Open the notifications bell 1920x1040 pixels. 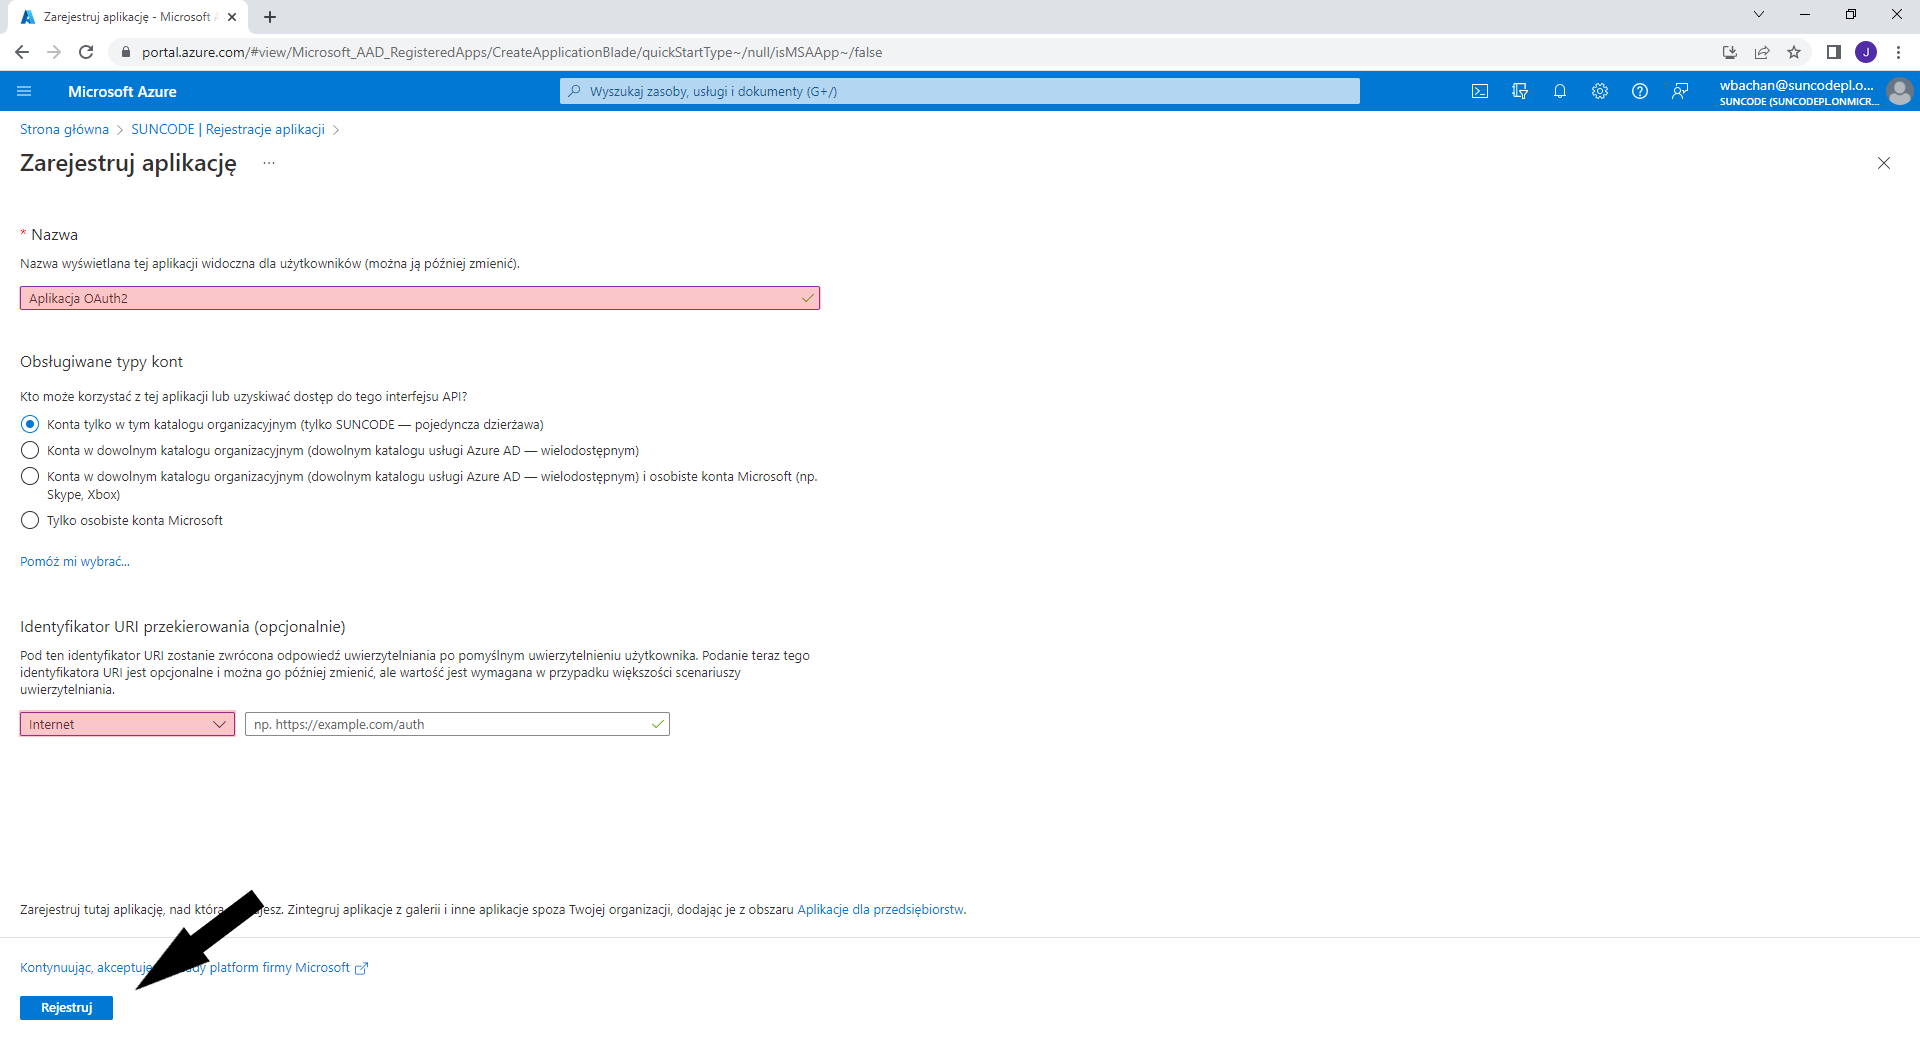point(1560,91)
